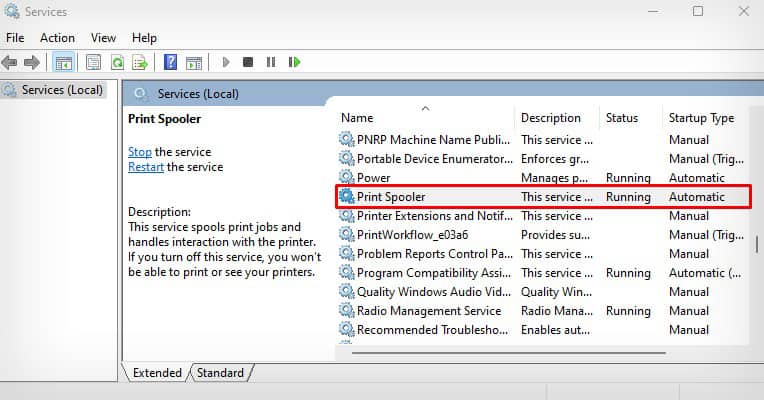Click the Forward arrow toolbar icon
764x400 pixels.
(x=32, y=62)
